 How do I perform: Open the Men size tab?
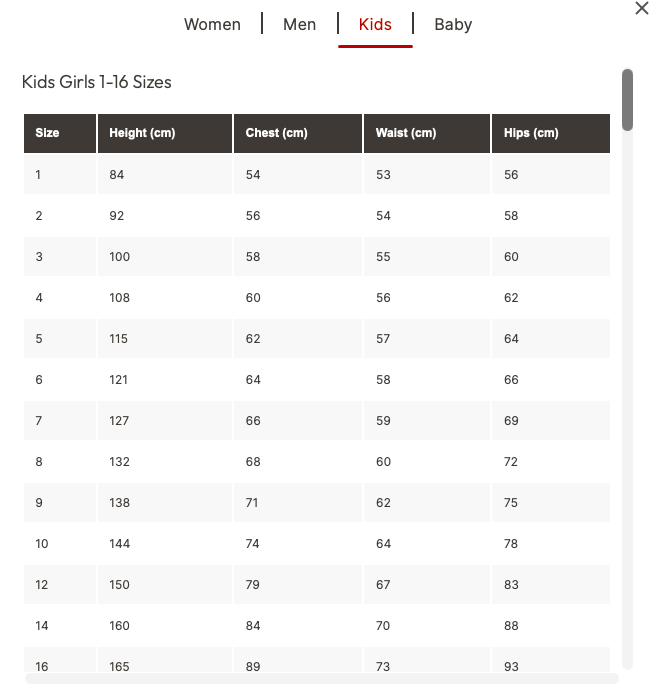299,24
